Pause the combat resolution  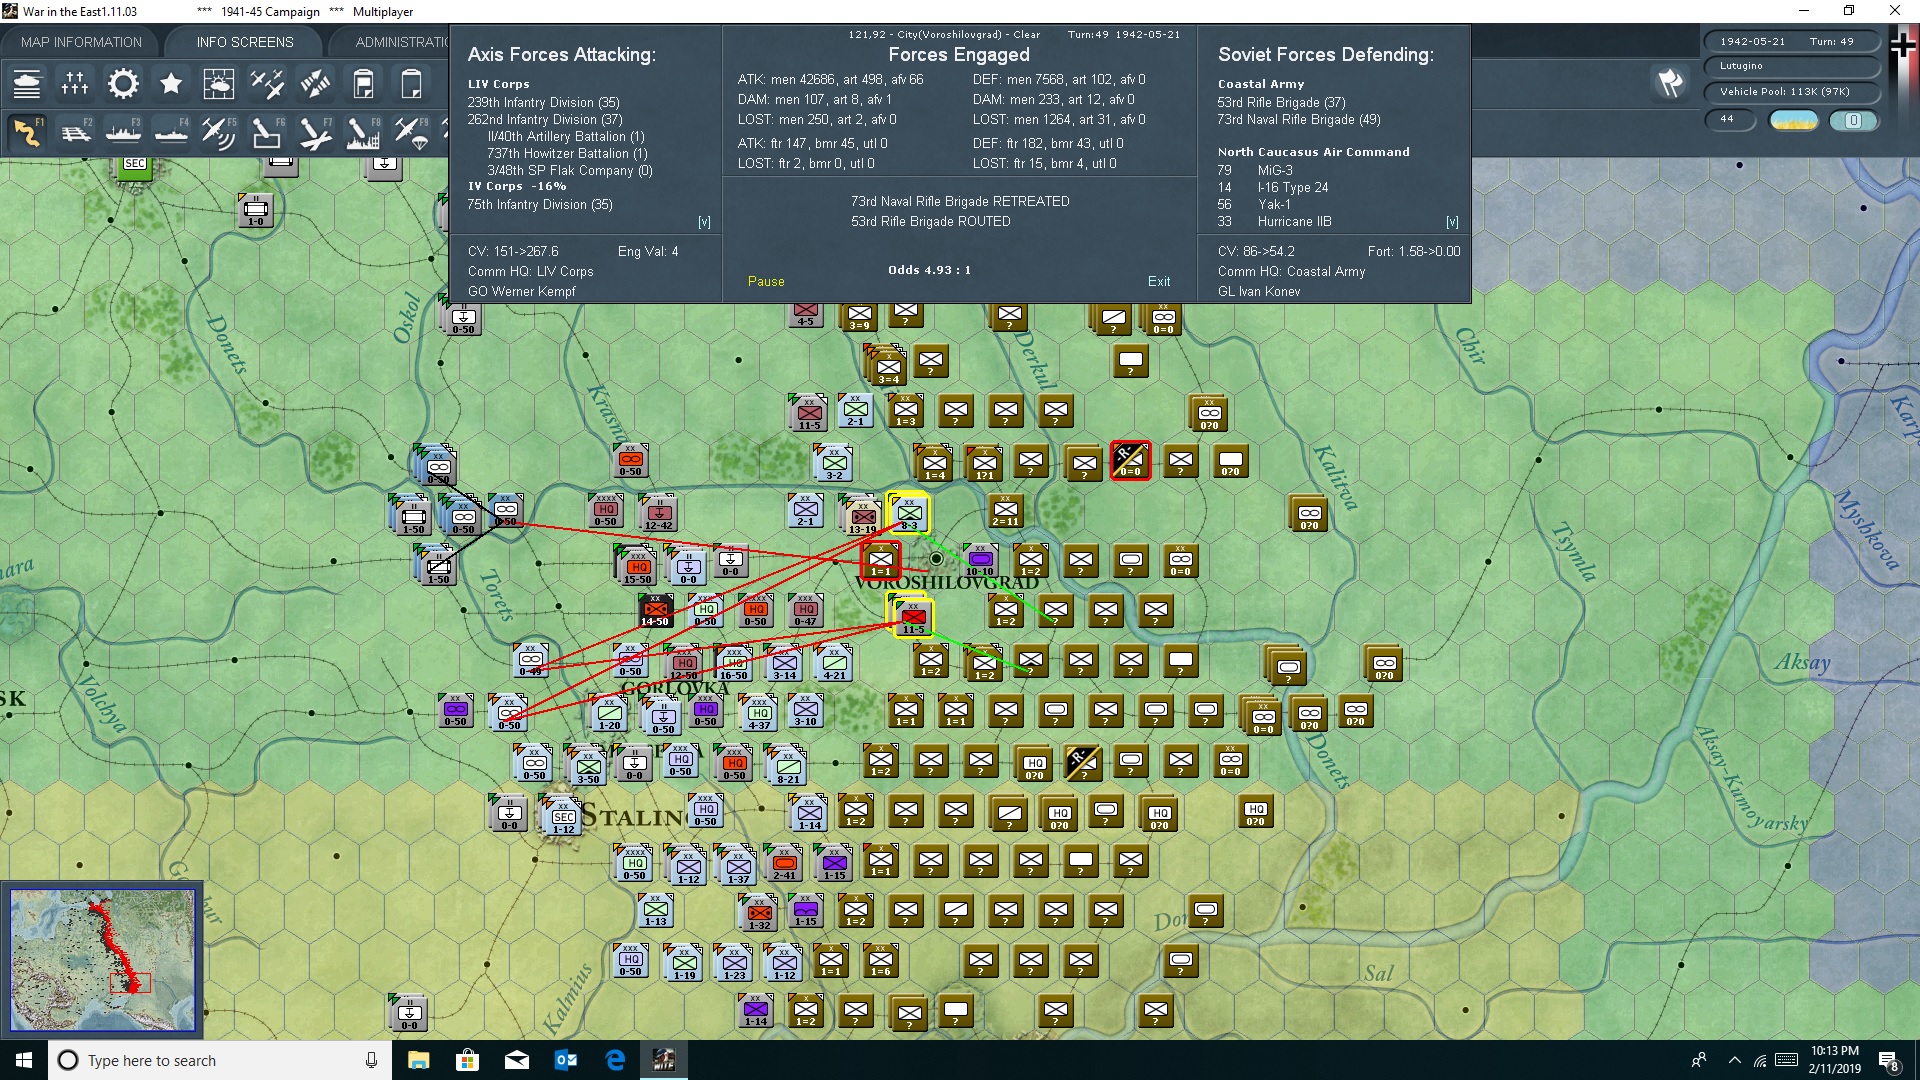point(765,281)
